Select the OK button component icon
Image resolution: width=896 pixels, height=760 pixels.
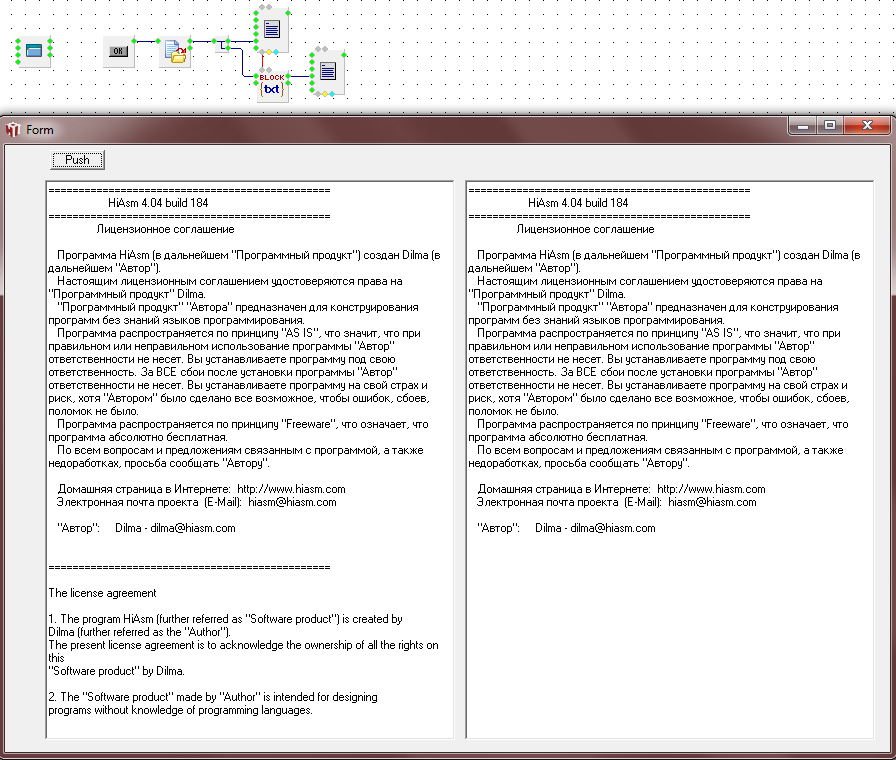point(118,51)
